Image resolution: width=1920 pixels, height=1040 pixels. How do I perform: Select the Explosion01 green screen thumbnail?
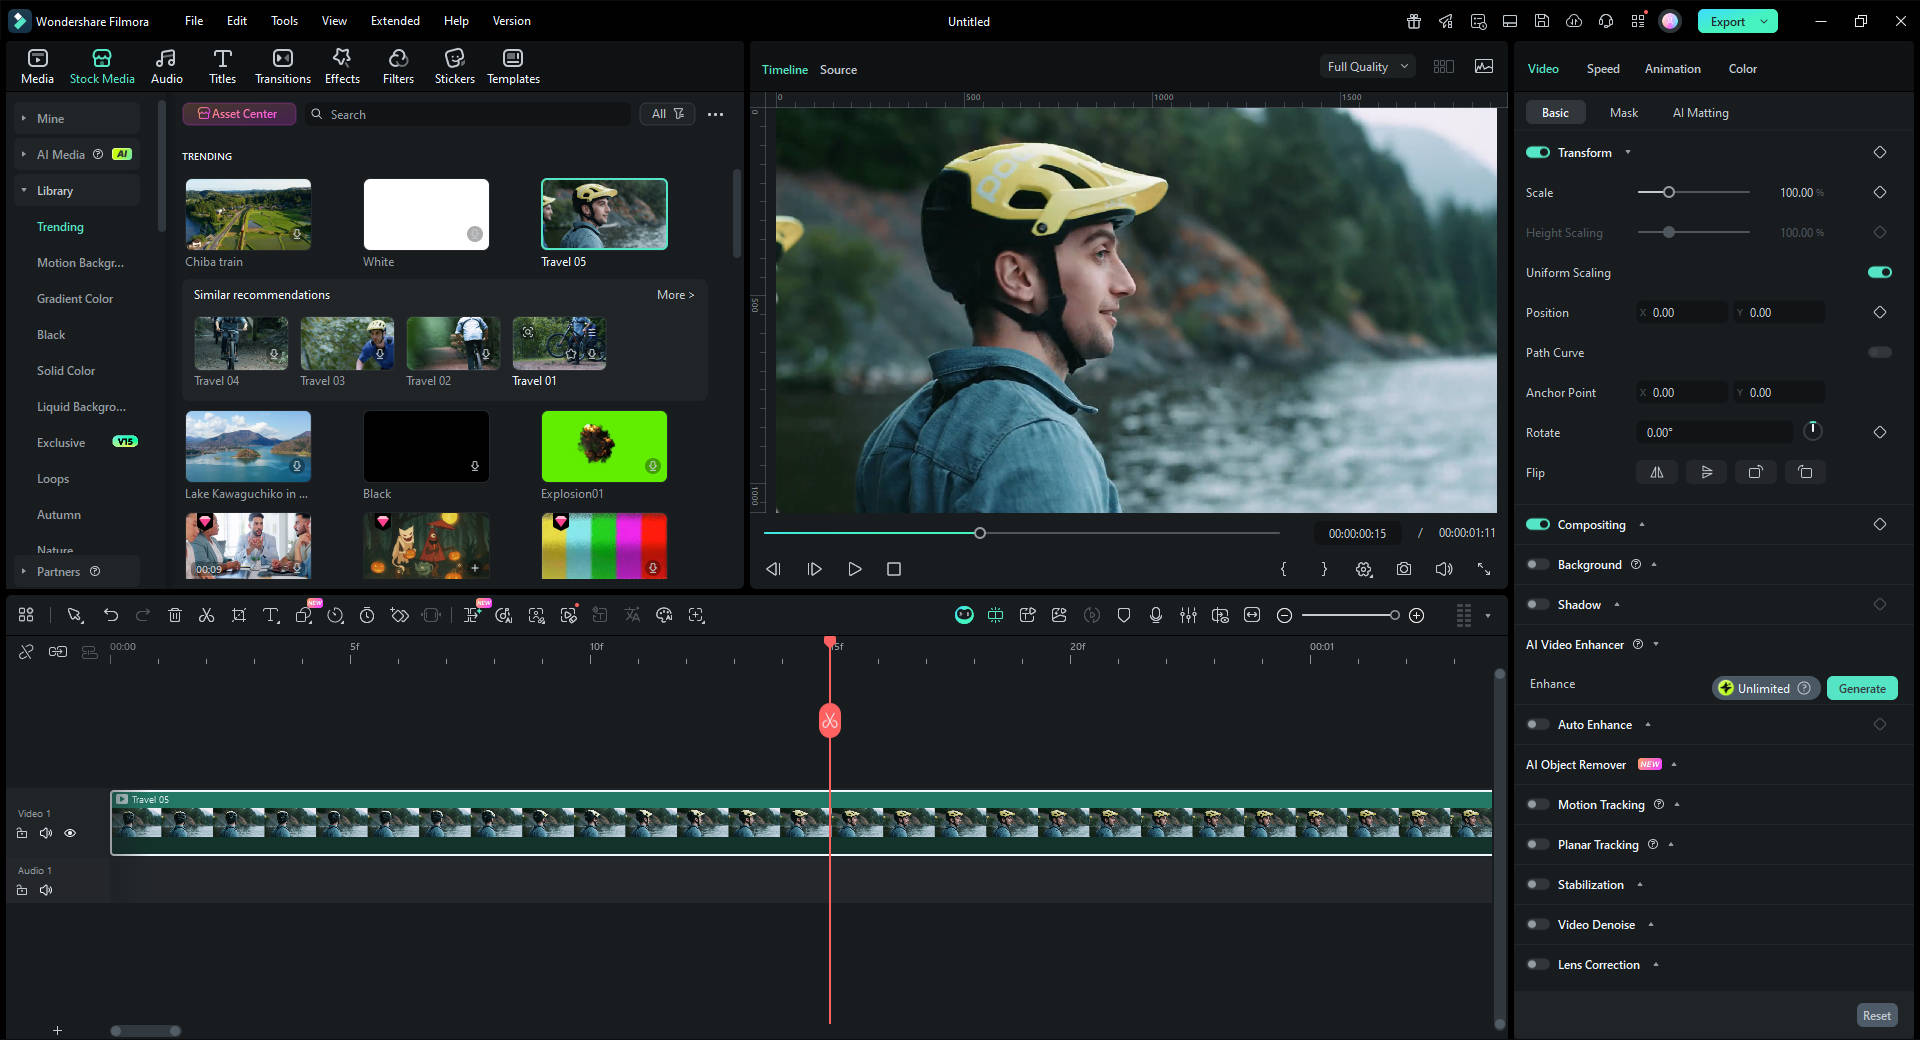[x=603, y=446]
